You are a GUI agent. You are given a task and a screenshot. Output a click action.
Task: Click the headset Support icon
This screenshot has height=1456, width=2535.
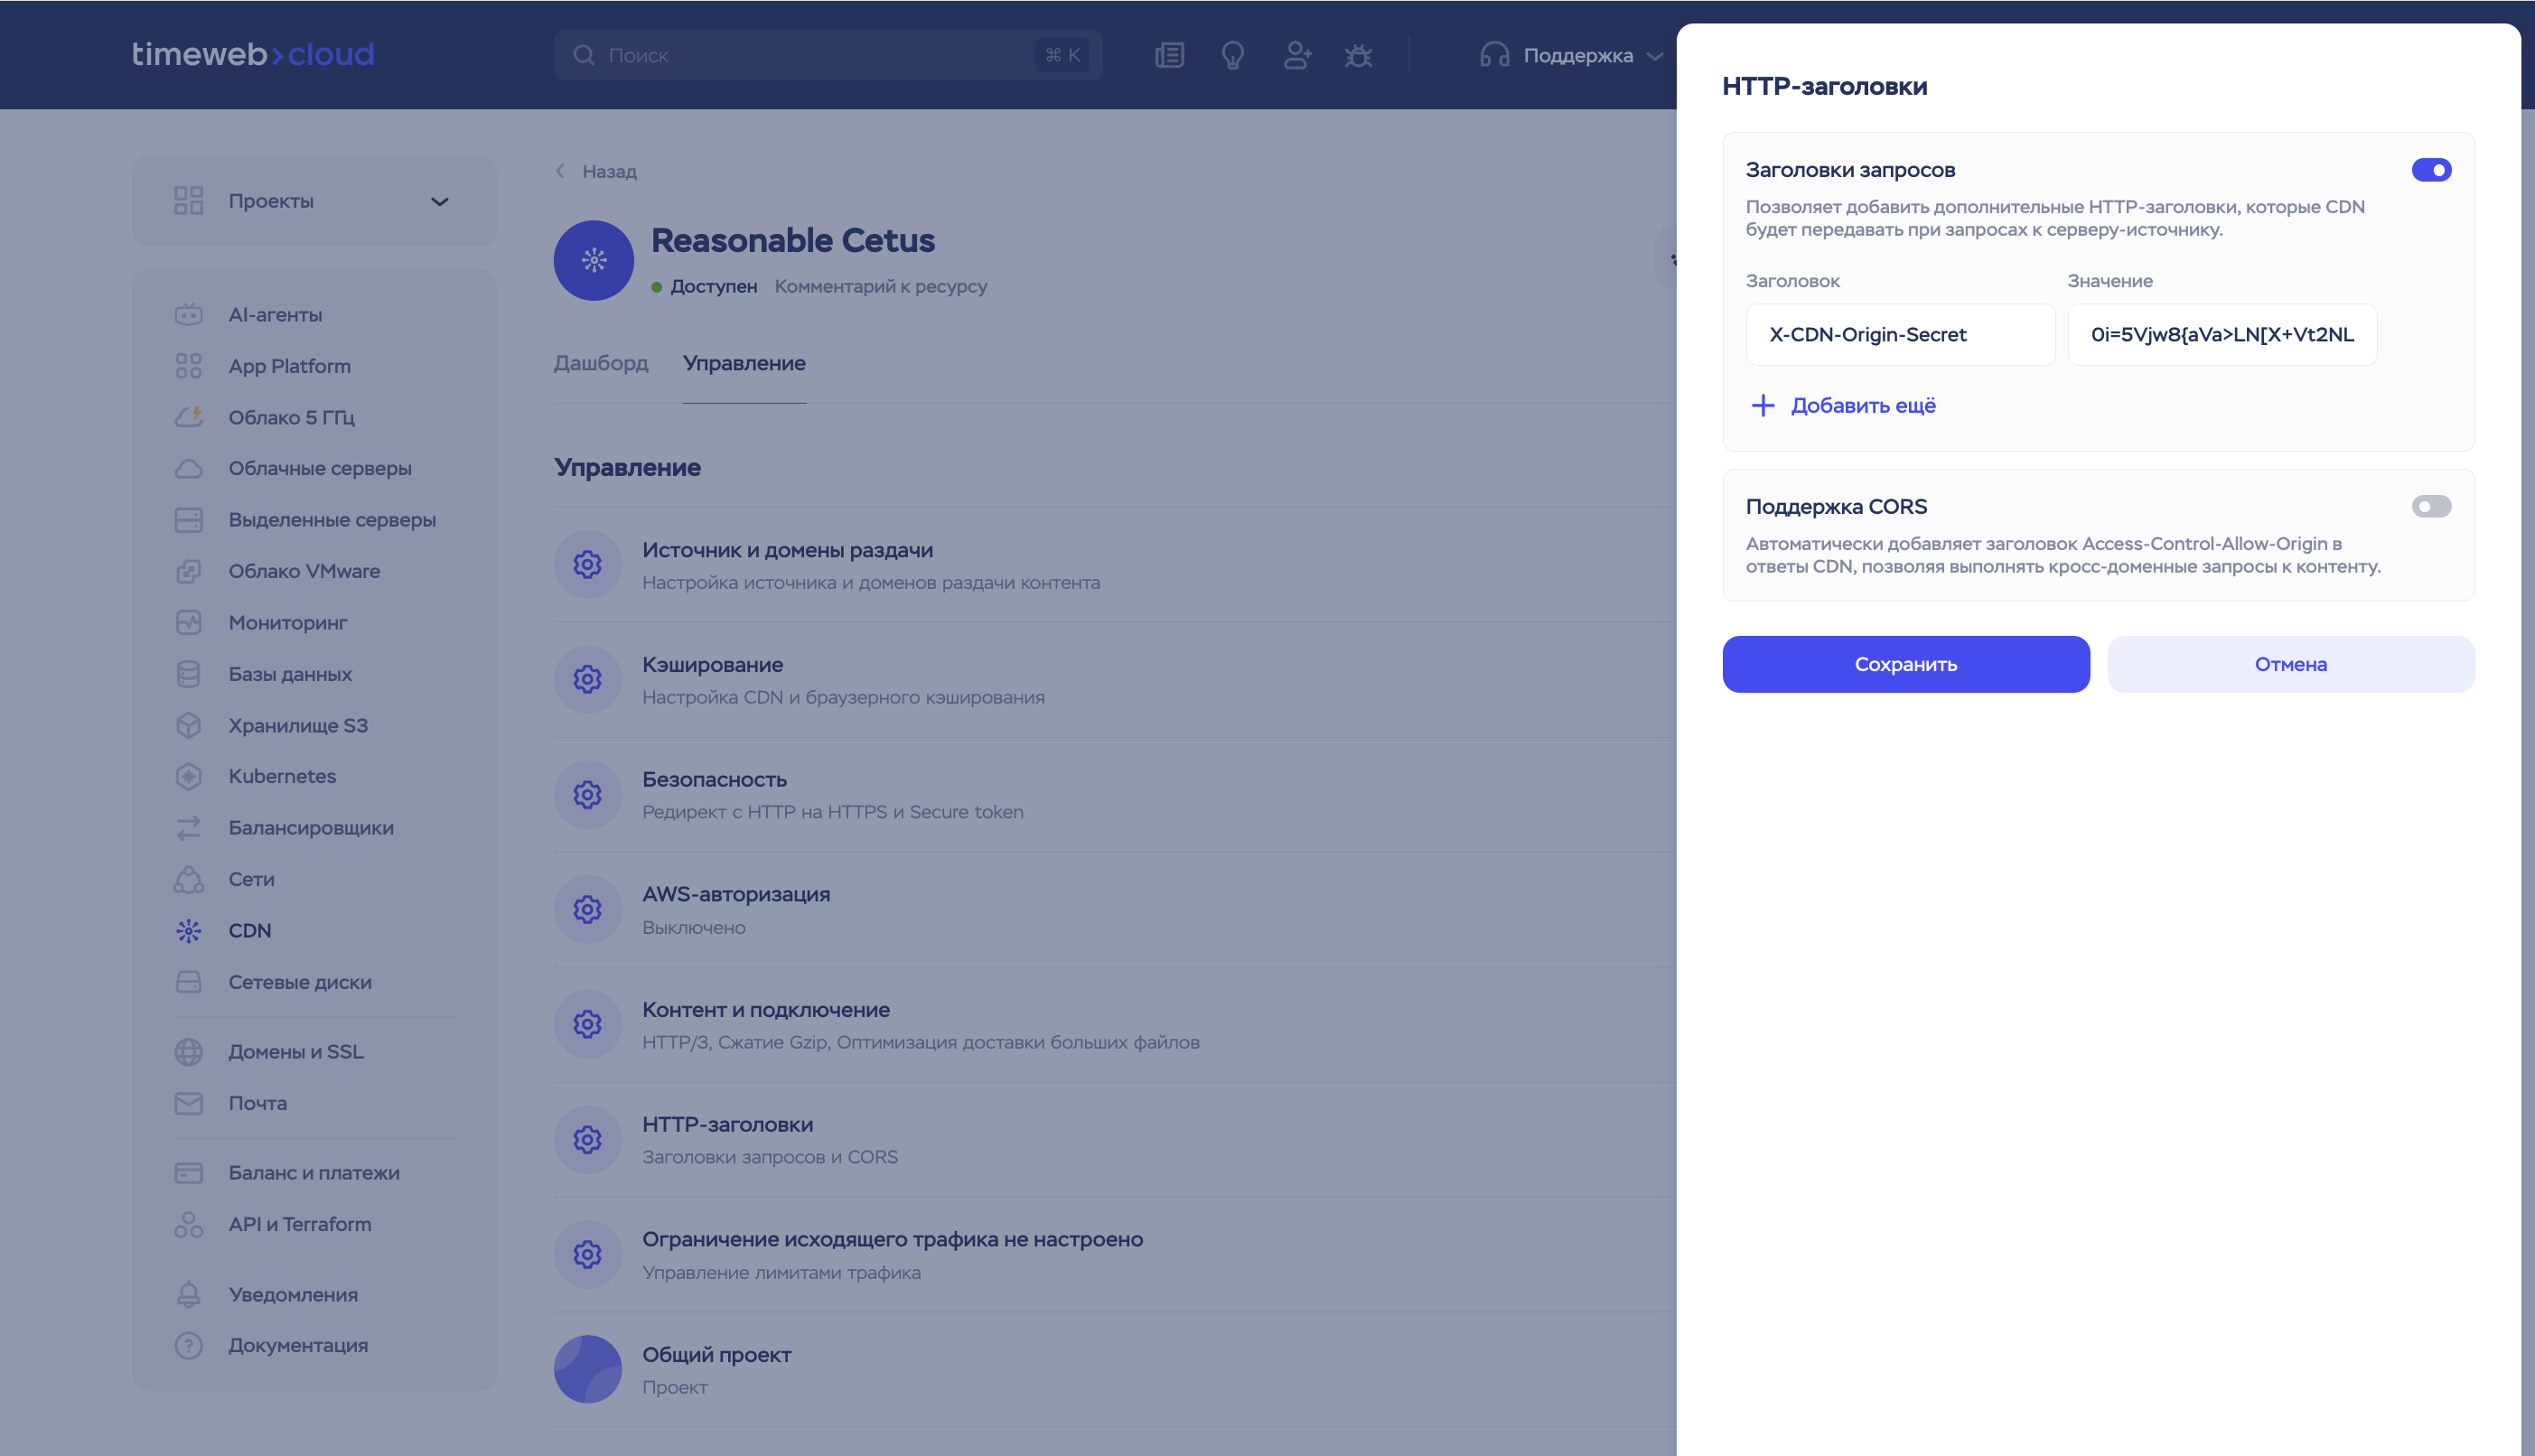pos(1494,55)
